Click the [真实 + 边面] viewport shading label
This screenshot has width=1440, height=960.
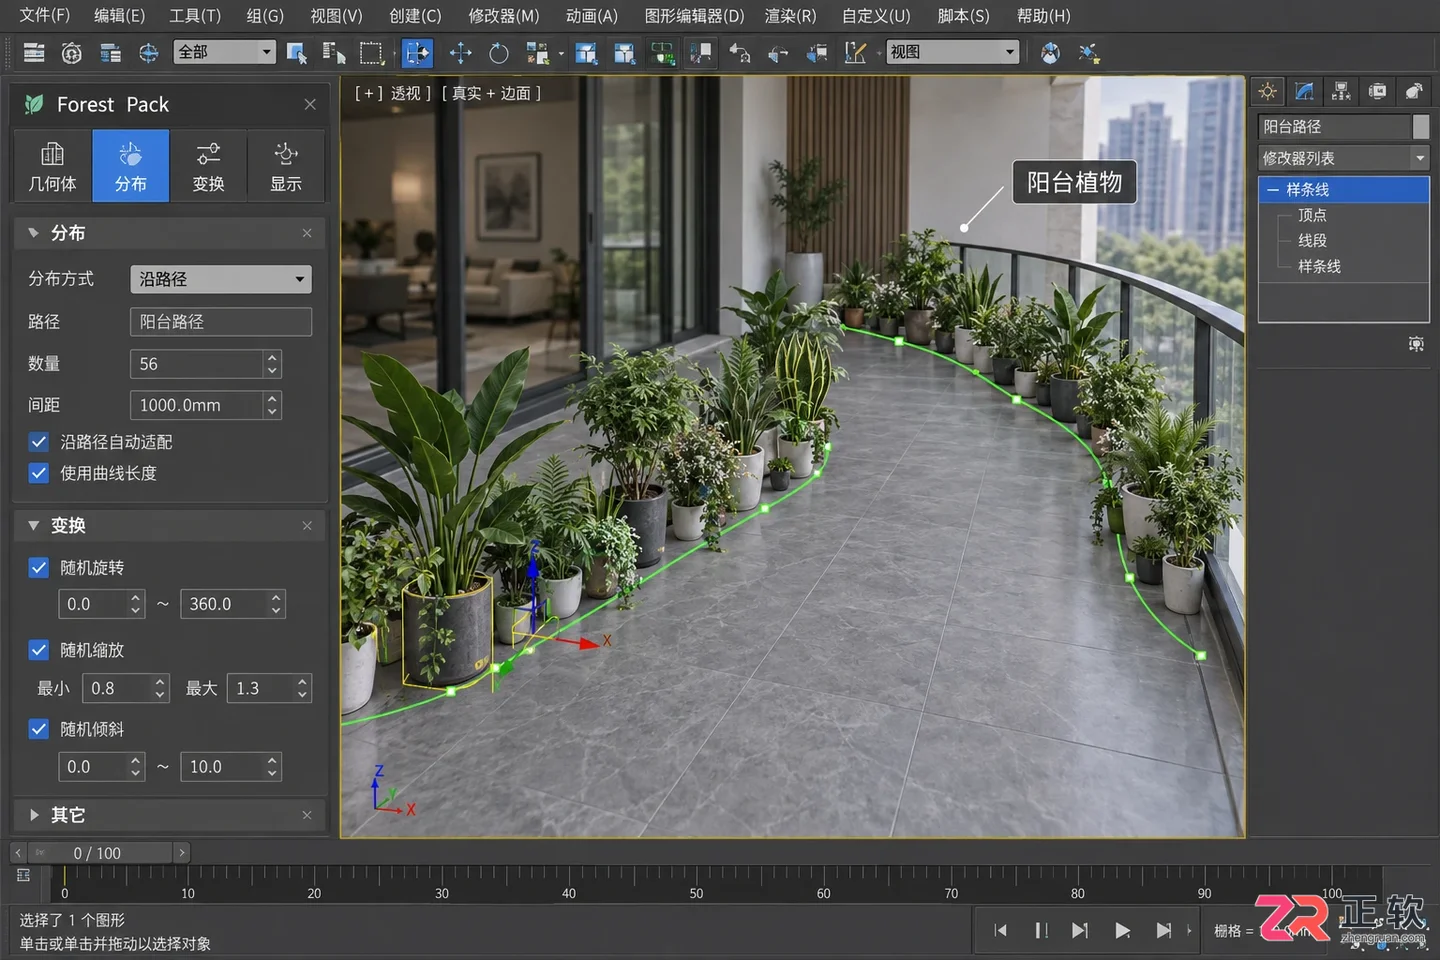pos(491,93)
